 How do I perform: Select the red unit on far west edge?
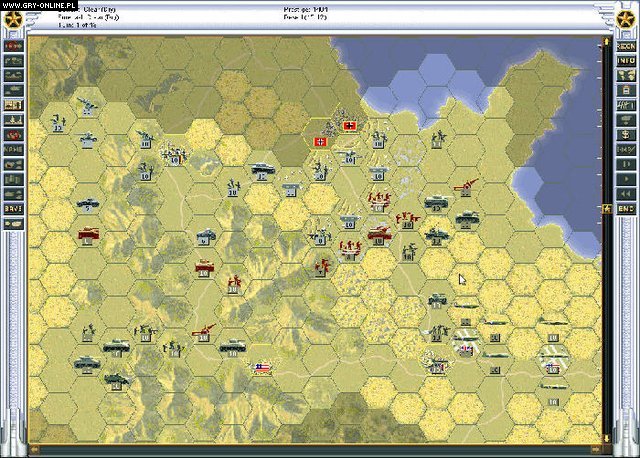88,235
